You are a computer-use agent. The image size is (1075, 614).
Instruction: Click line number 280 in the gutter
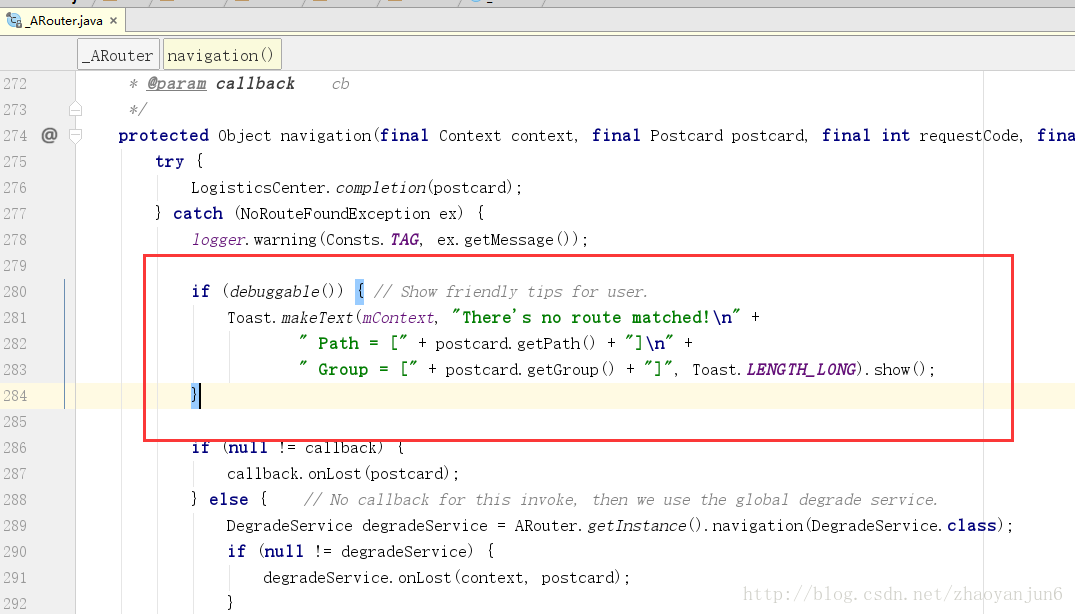tap(15, 292)
